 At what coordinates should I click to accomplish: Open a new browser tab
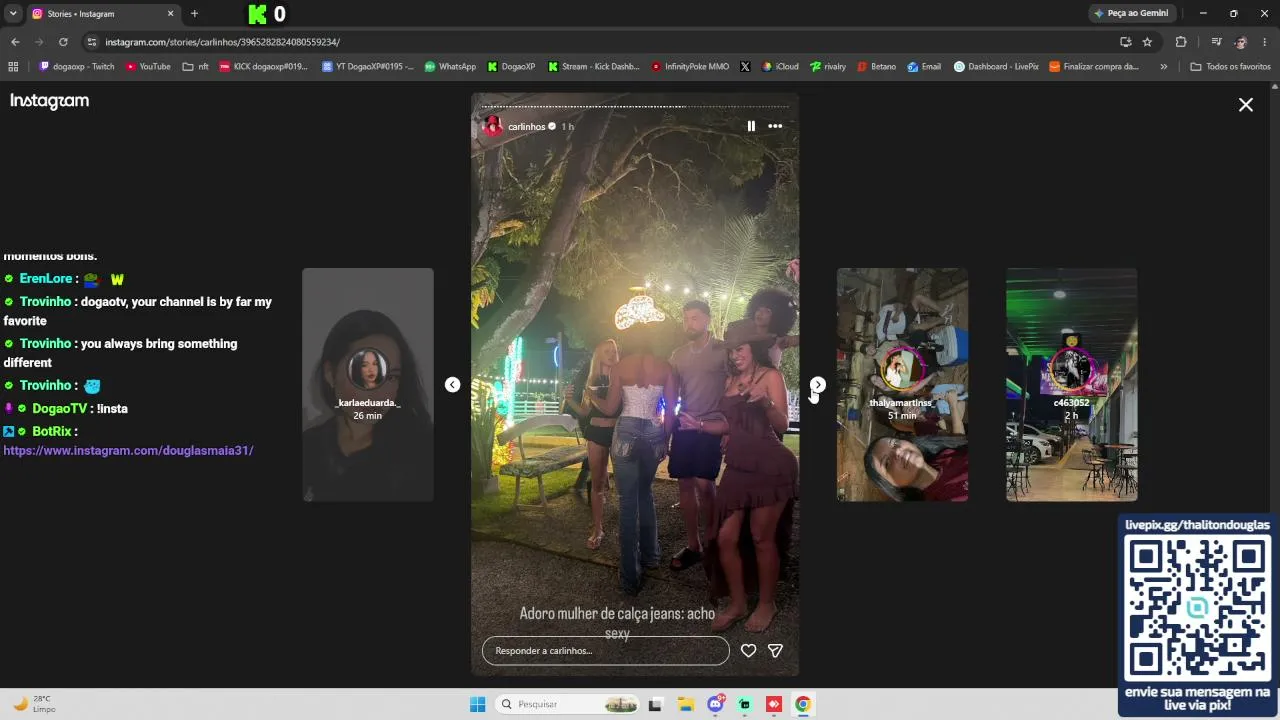[x=194, y=14]
